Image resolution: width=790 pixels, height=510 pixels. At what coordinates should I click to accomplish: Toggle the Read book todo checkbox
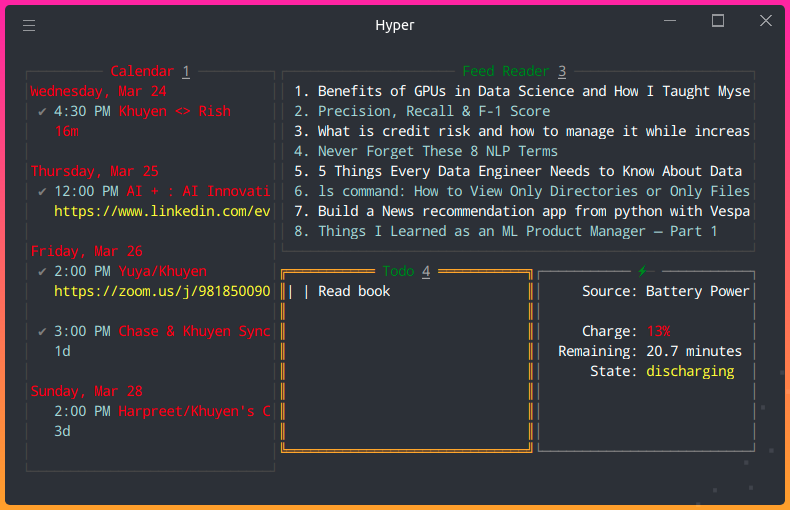[x=298, y=291]
